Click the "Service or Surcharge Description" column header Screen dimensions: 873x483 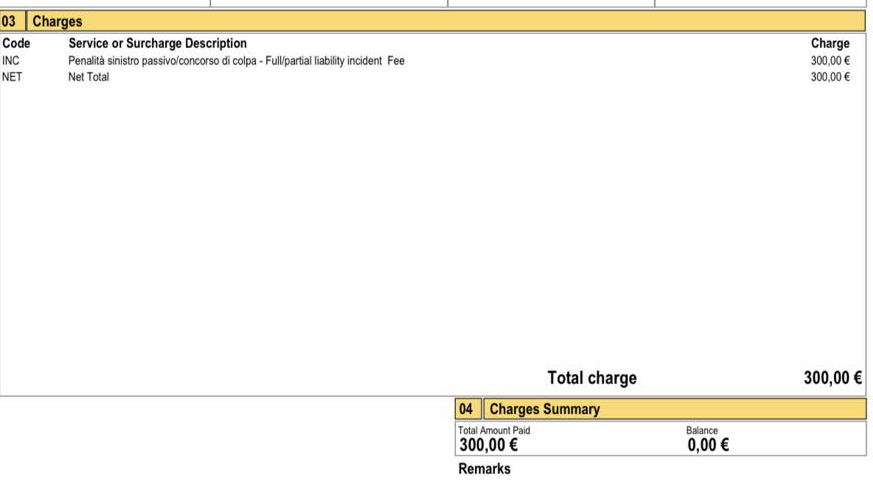point(158,43)
